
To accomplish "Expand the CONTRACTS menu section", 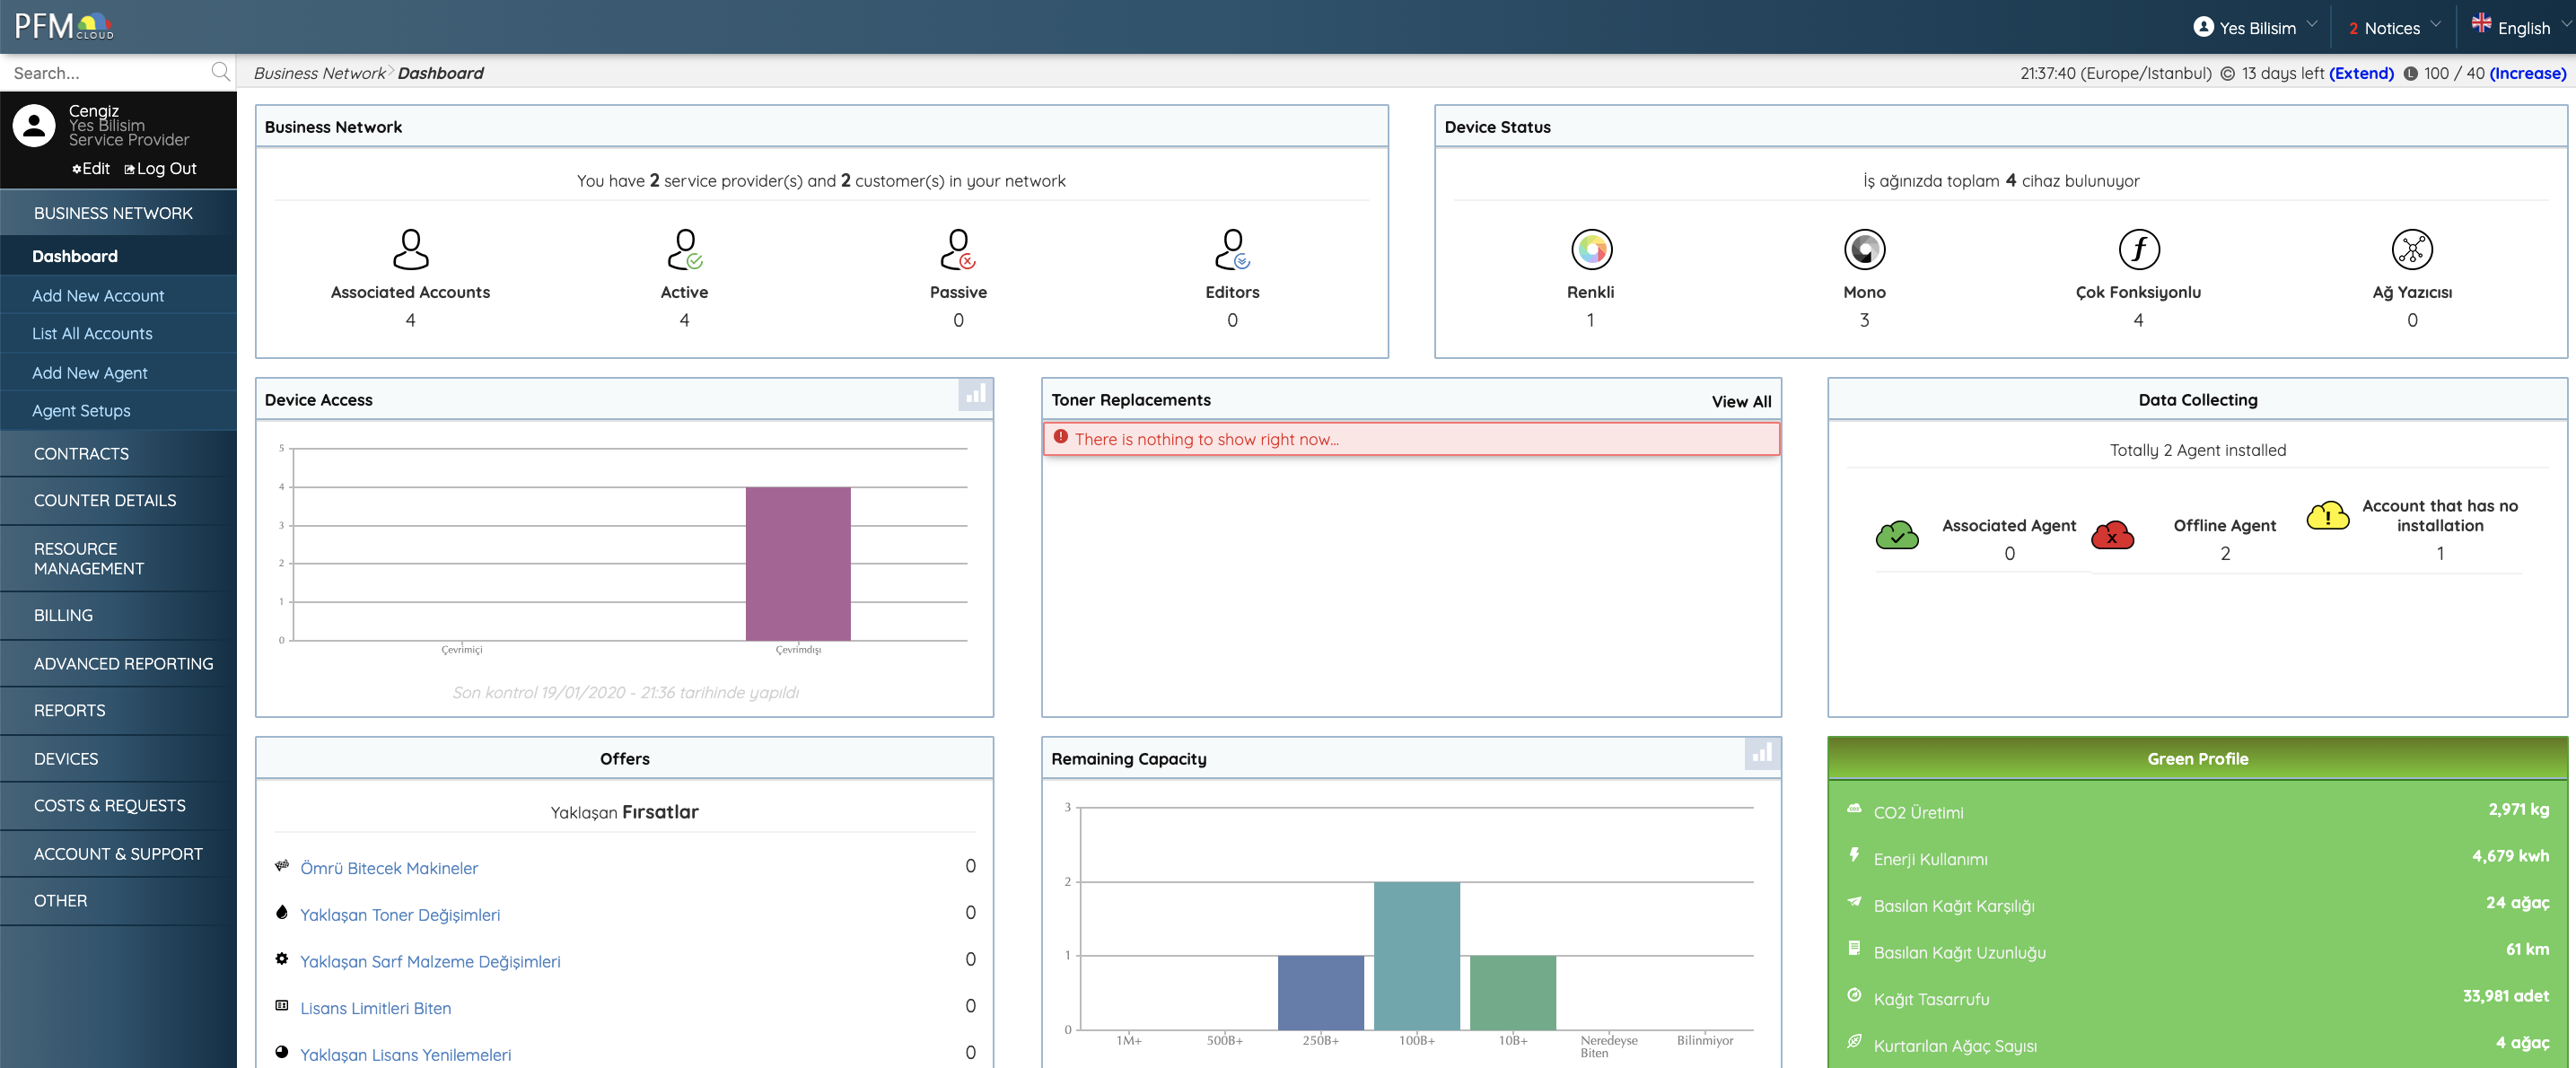I will tap(82, 454).
